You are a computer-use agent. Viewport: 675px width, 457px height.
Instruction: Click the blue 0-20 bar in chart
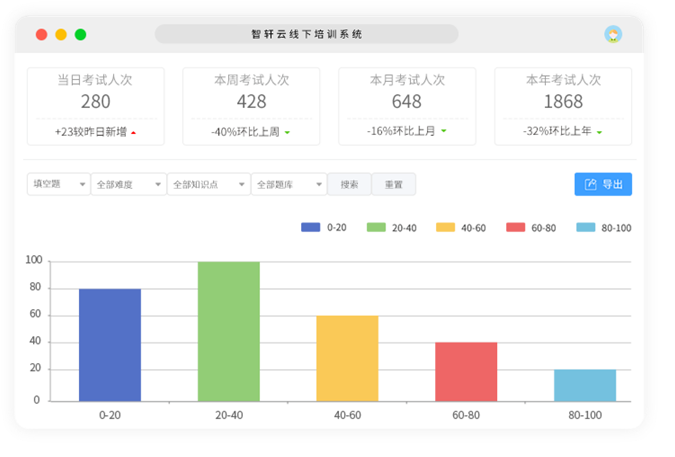coord(110,345)
